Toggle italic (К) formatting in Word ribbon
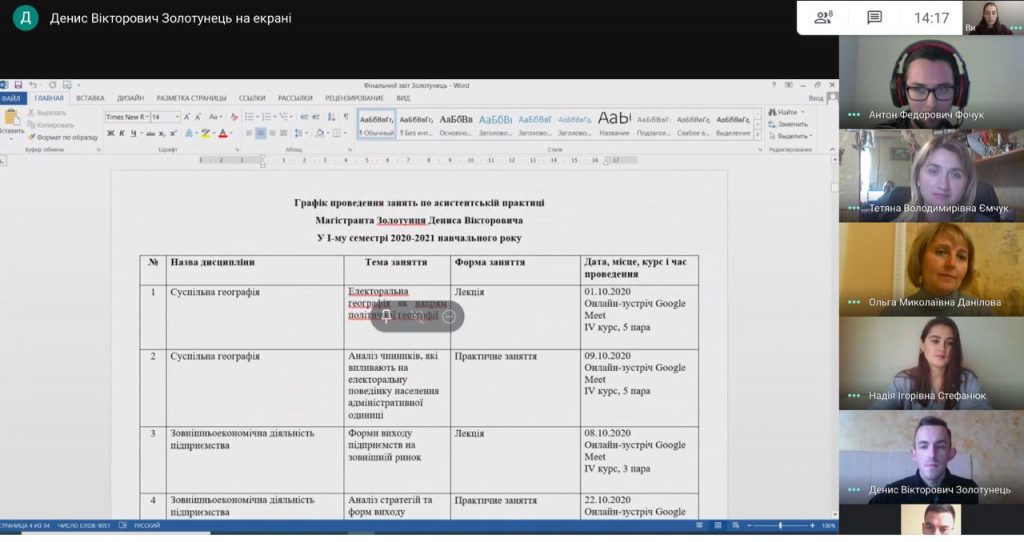The height and width of the screenshot is (542, 1024). (121, 133)
